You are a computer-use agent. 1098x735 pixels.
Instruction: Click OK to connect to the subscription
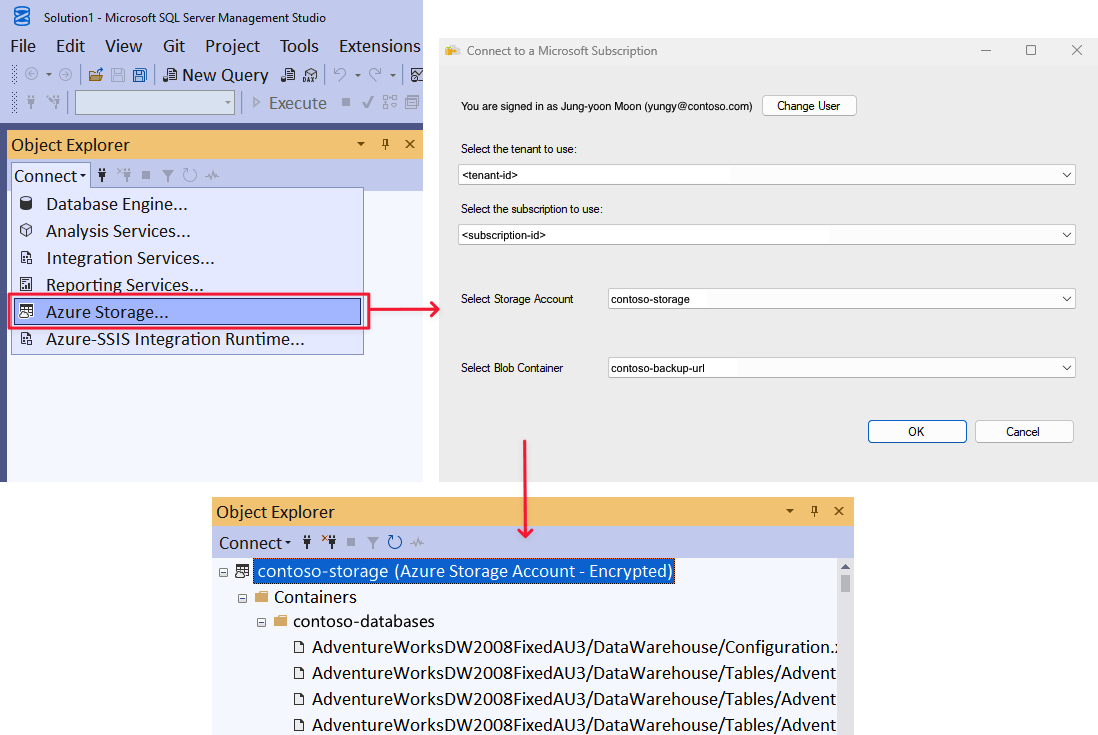pyautogui.click(x=916, y=431)
